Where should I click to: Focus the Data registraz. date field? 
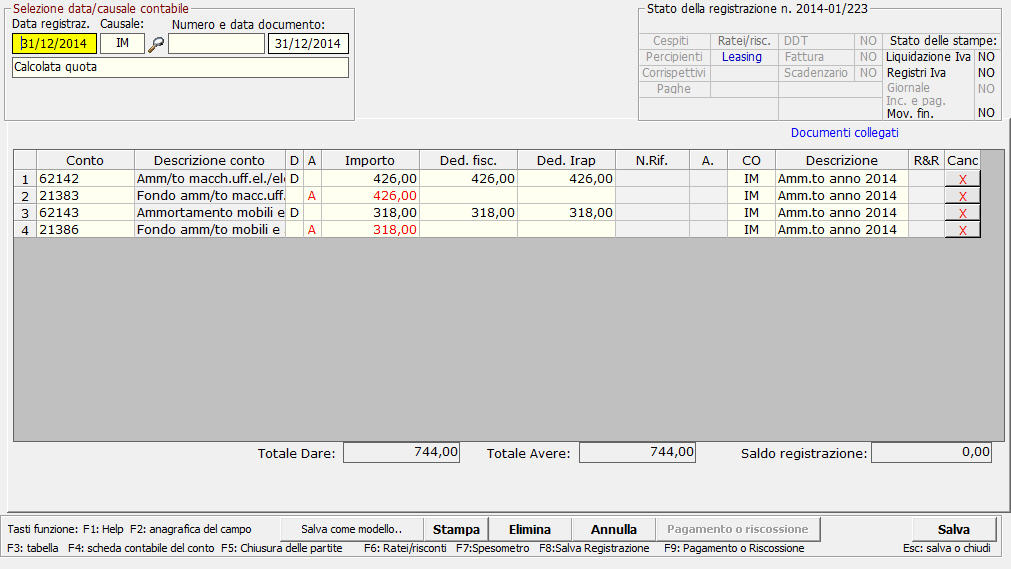[54, 43]
